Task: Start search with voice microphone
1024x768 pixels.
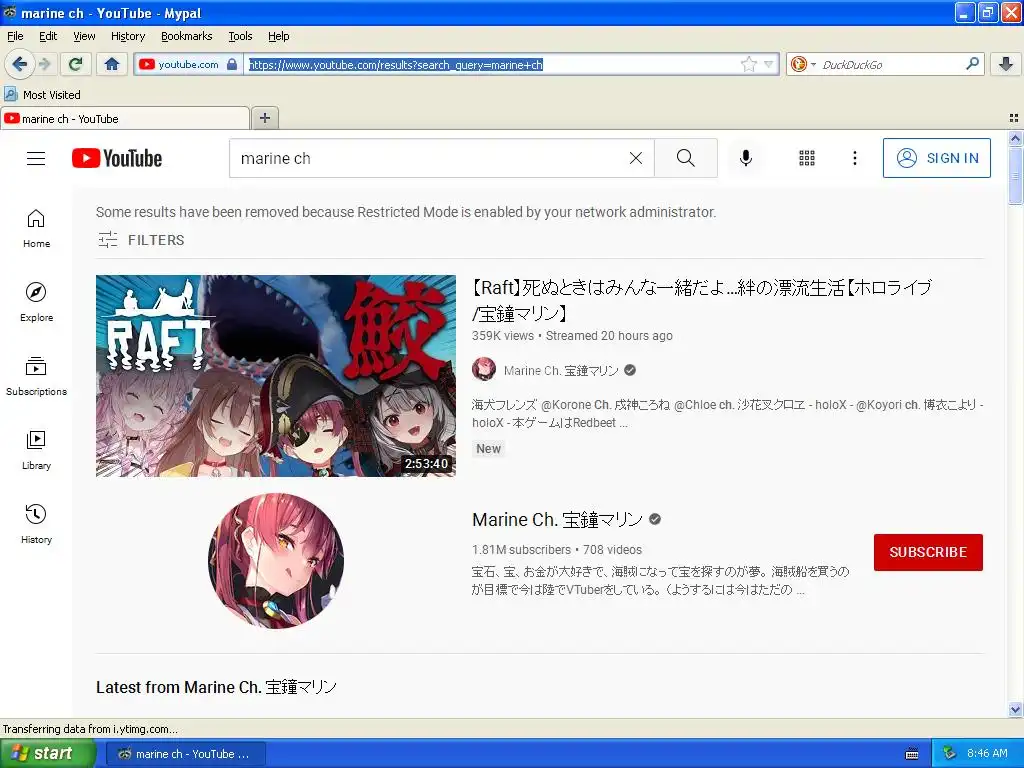Action: tap(746, 158)
